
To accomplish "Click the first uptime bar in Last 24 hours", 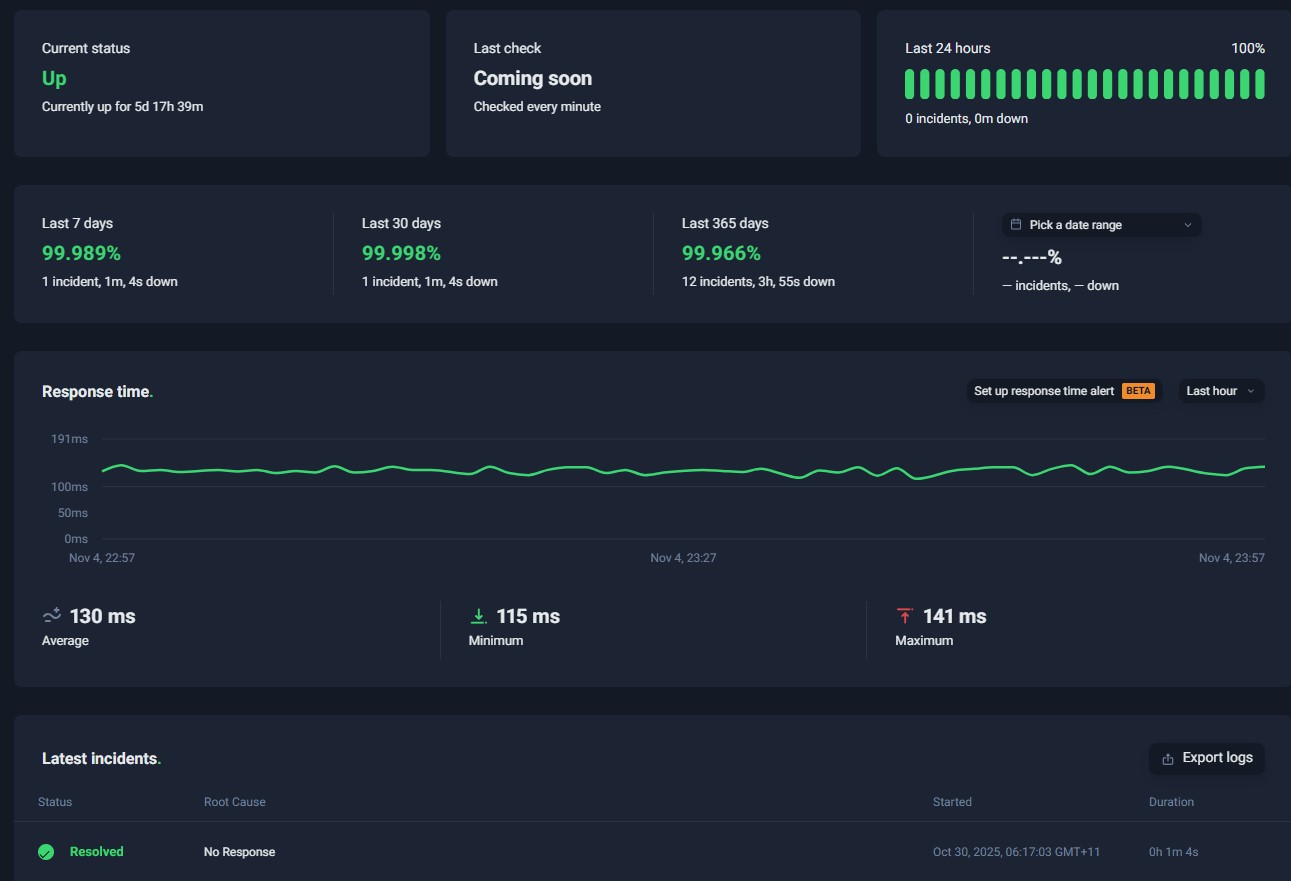I will pos(910,84).
